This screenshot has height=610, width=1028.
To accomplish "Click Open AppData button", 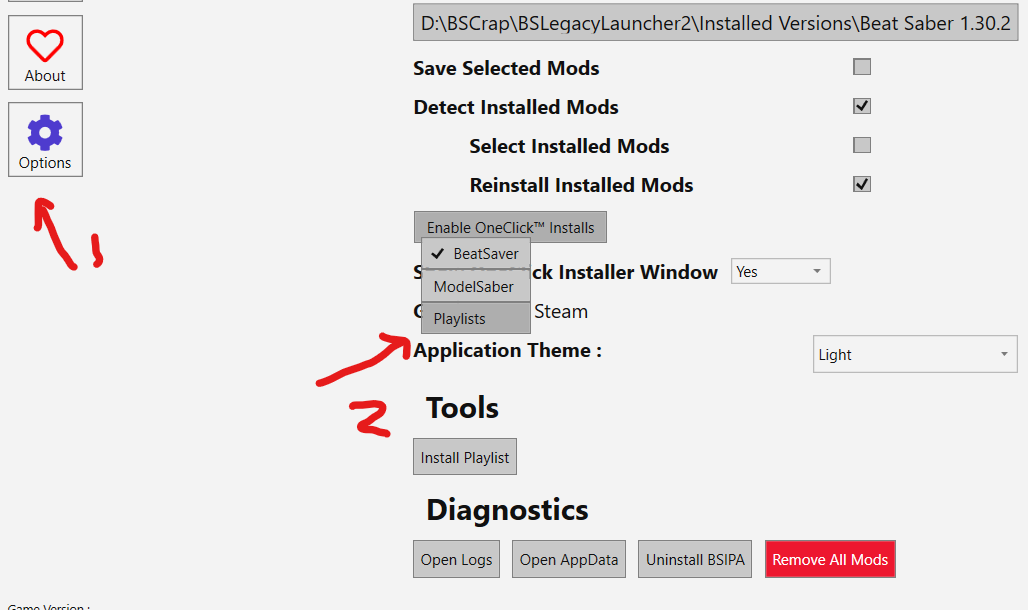I will click(x=568, y=559).
